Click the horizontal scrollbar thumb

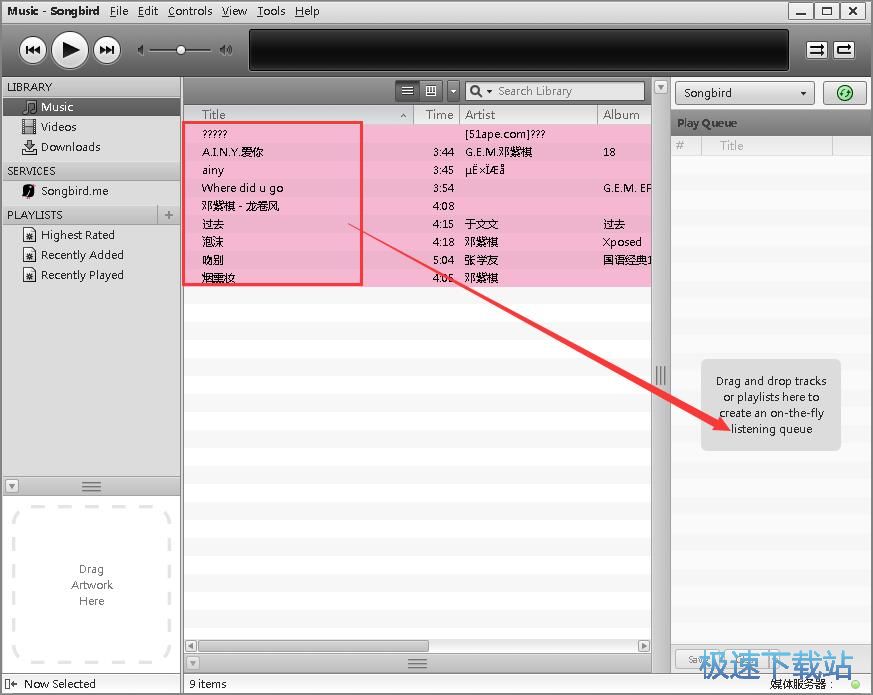tap(313, 646)
